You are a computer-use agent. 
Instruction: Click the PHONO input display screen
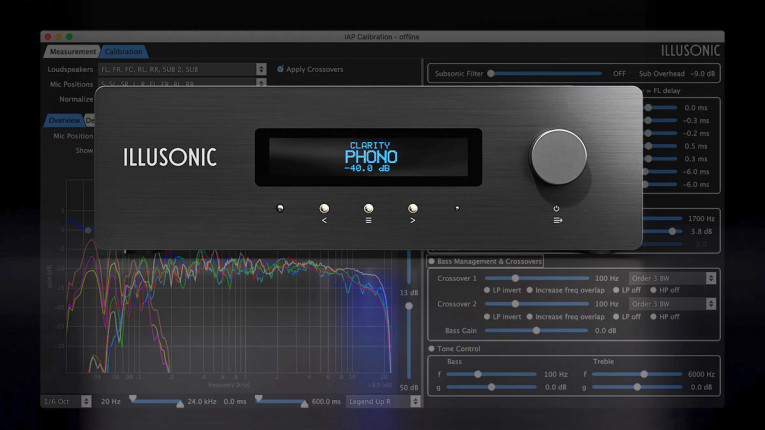click(x=369, y=157)
